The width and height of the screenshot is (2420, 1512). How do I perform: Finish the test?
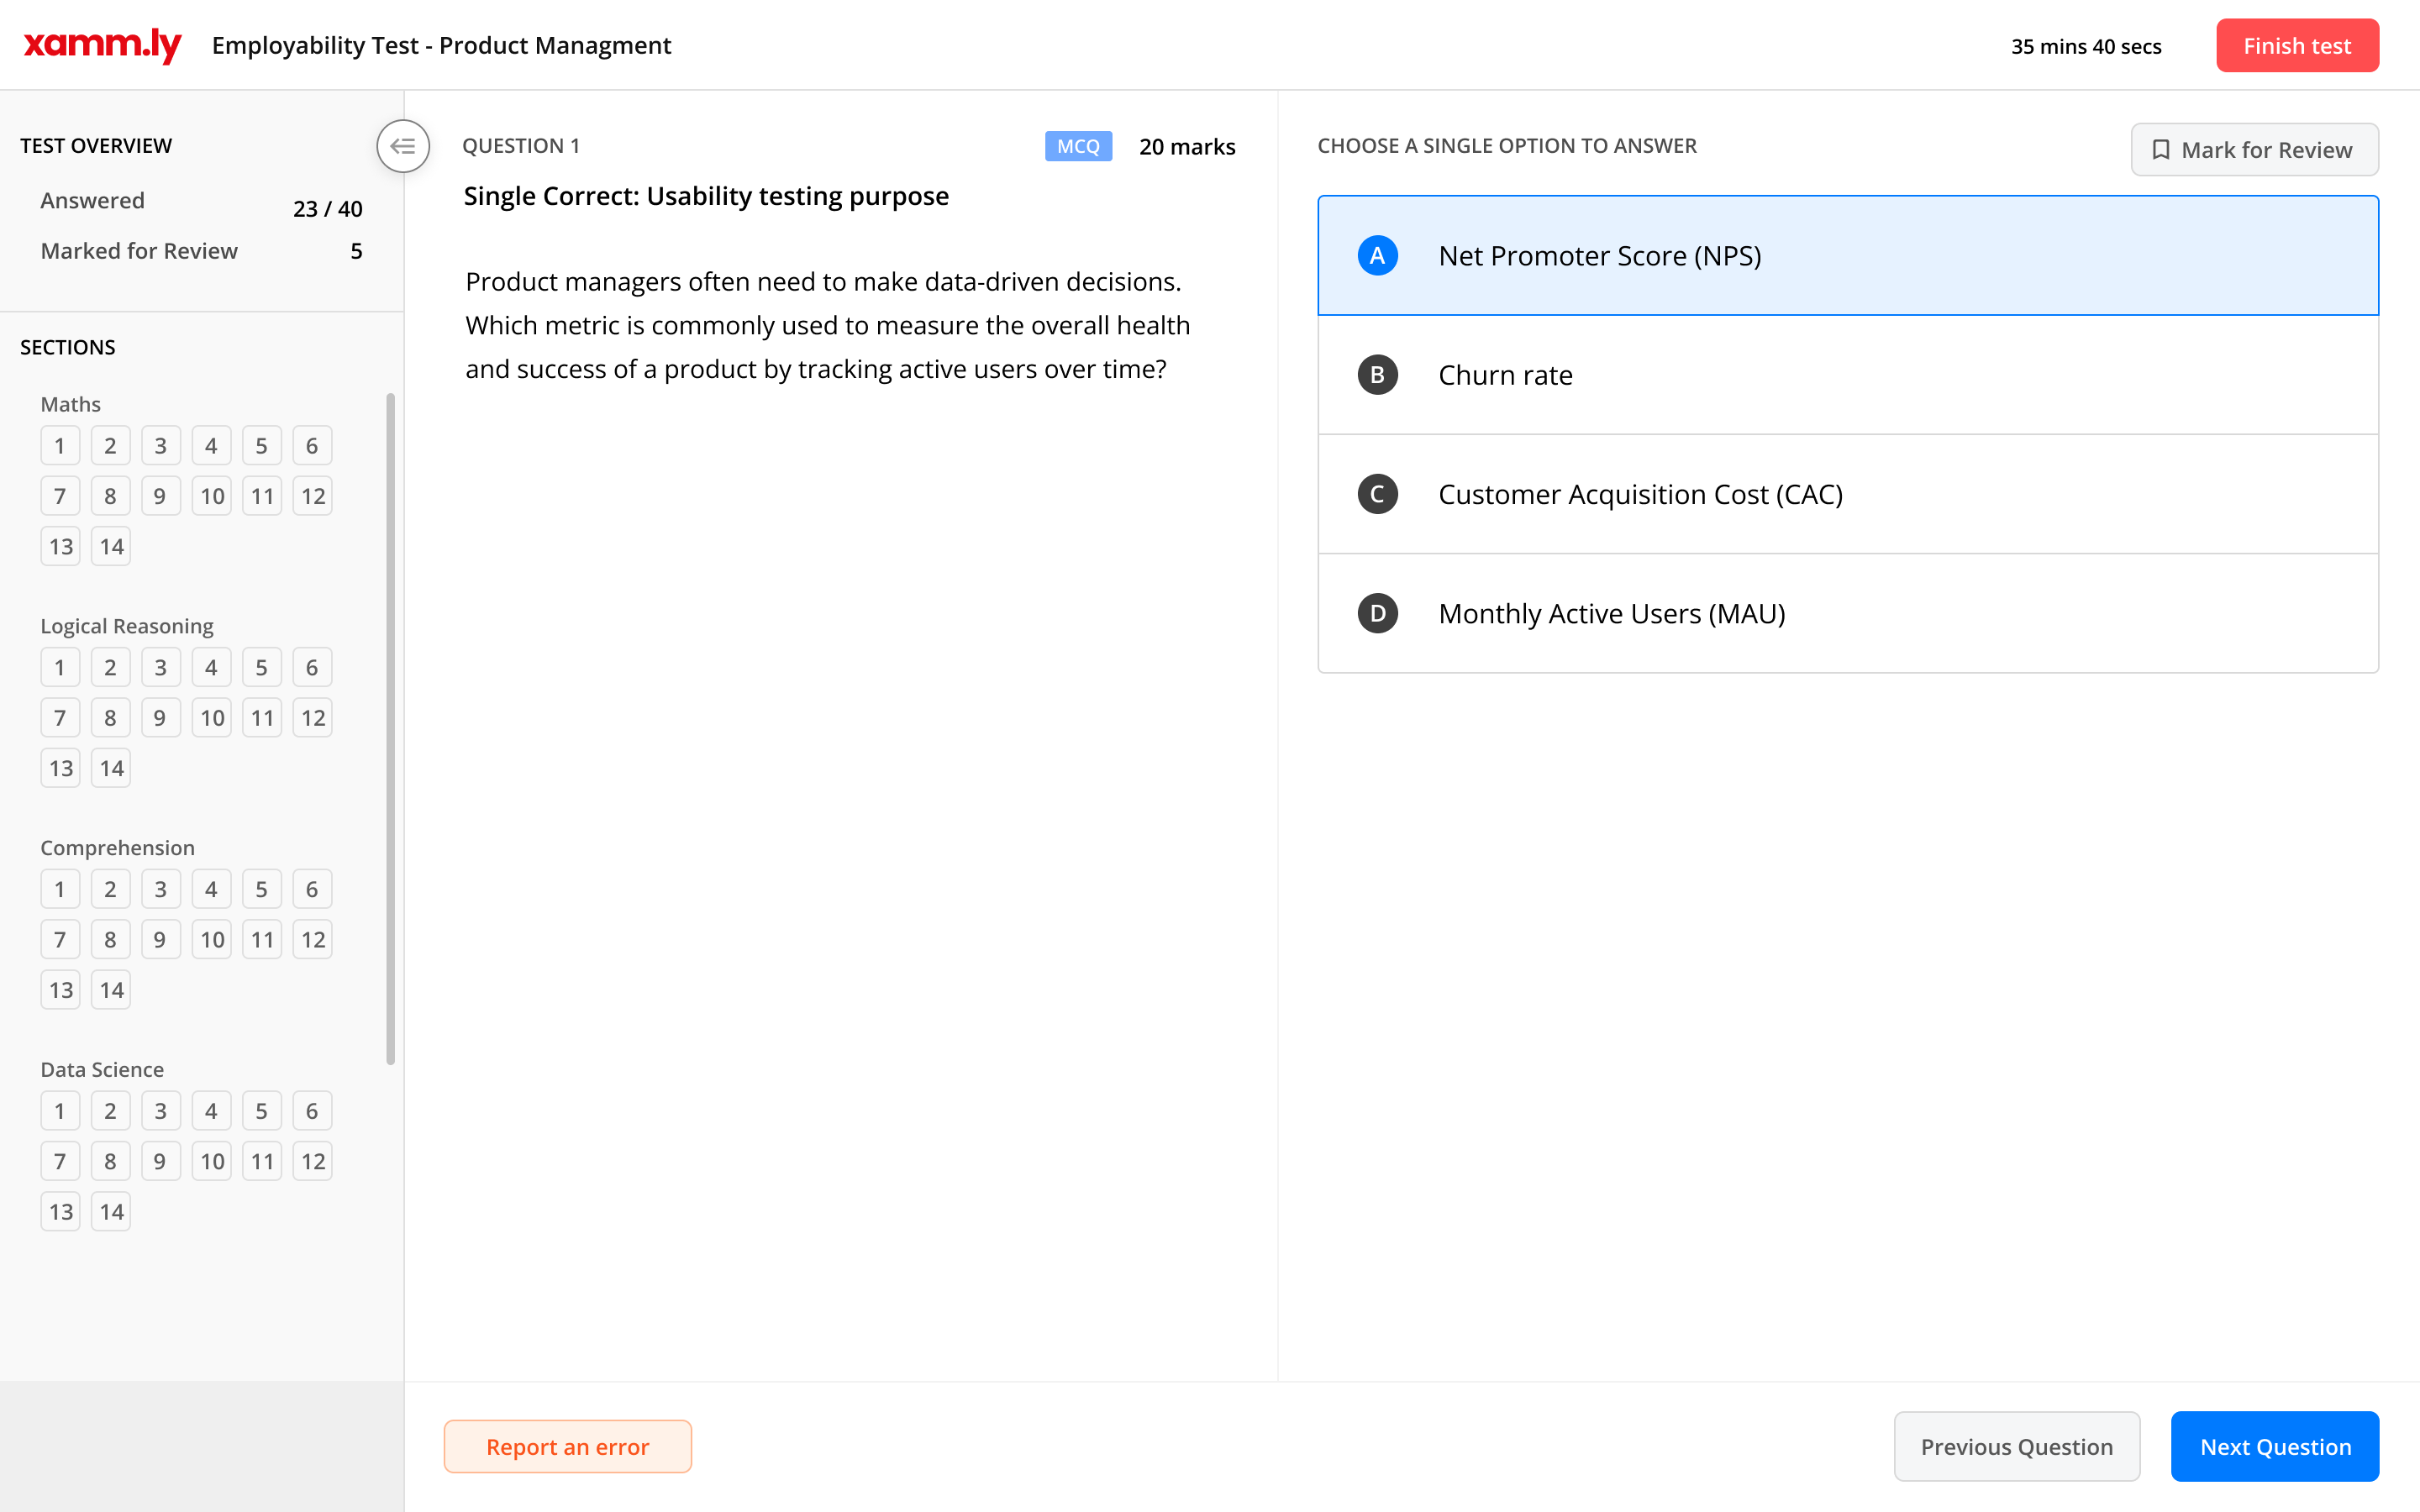click(2296, 46)
